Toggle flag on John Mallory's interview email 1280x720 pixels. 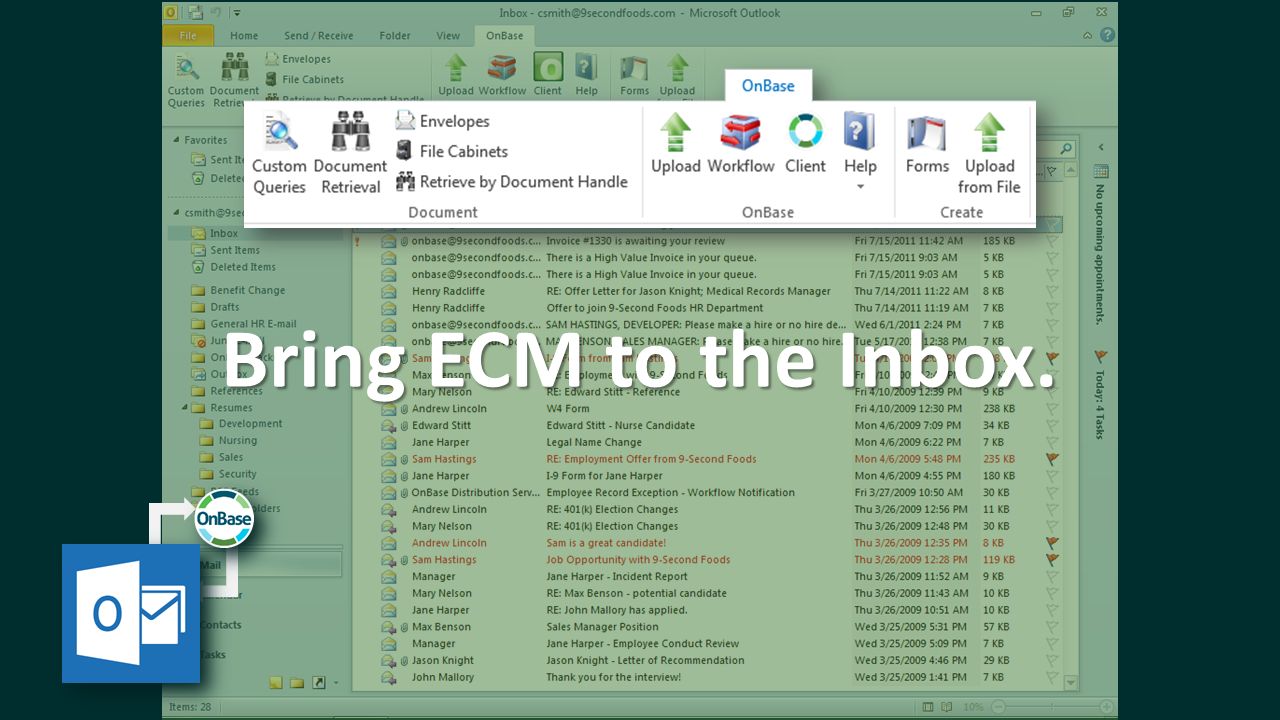[1051, 677]
